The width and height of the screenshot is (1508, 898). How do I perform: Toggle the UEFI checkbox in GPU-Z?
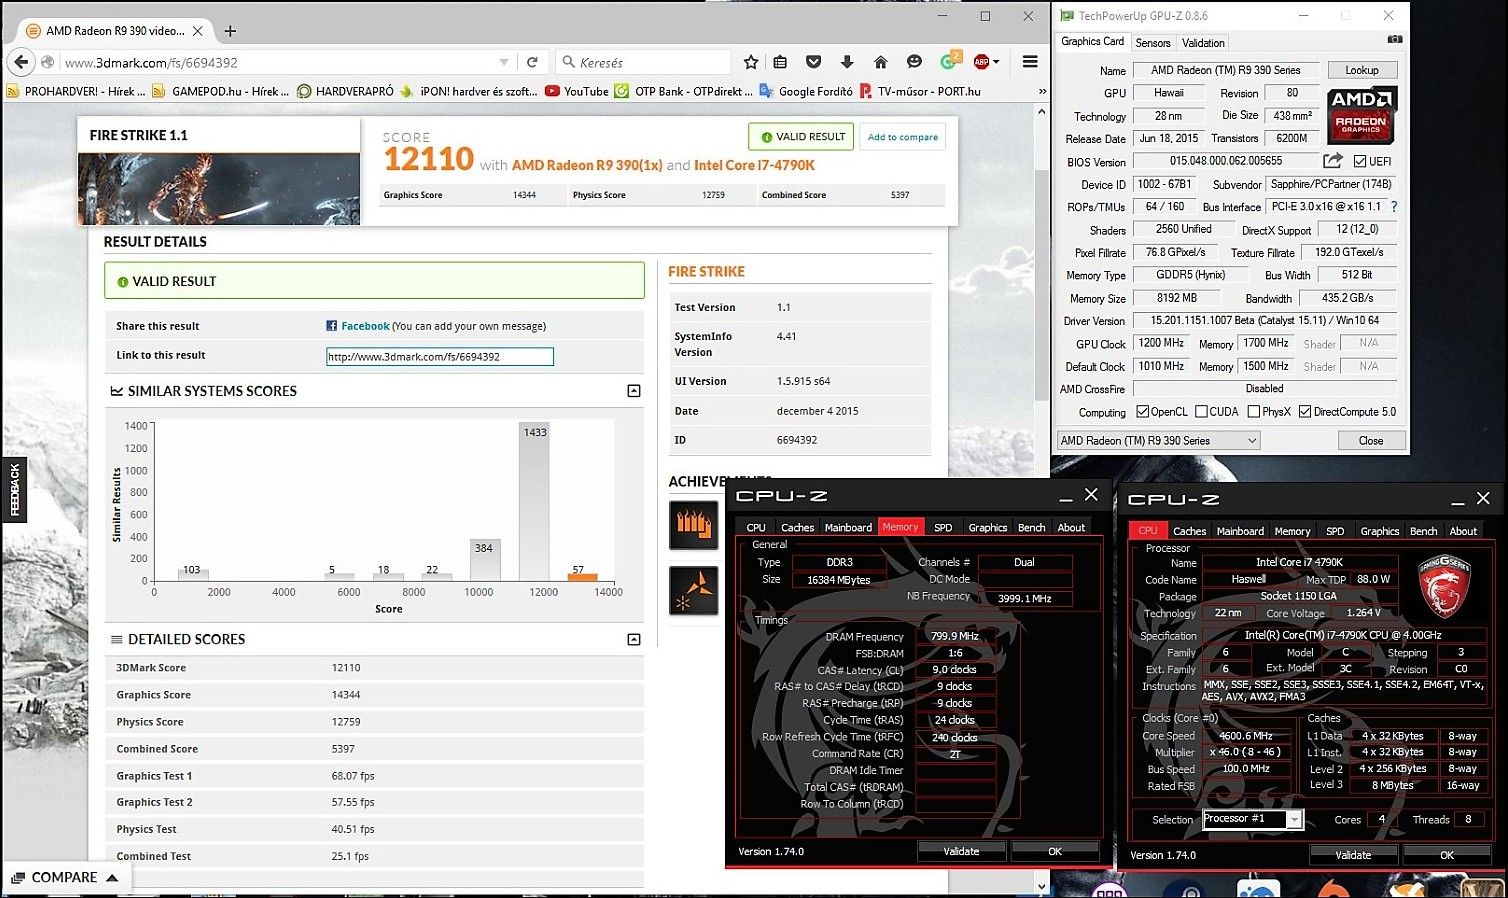[1359, 161]
